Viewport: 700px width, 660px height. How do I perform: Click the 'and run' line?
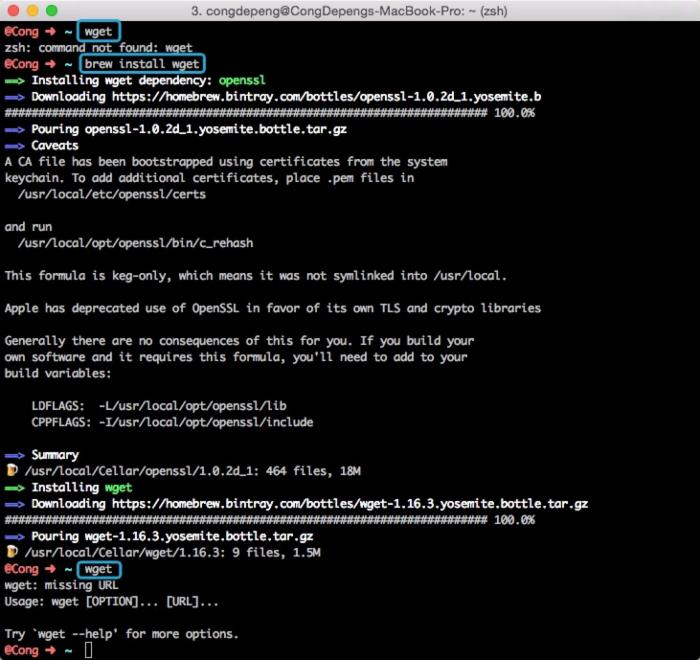(28, 227)
